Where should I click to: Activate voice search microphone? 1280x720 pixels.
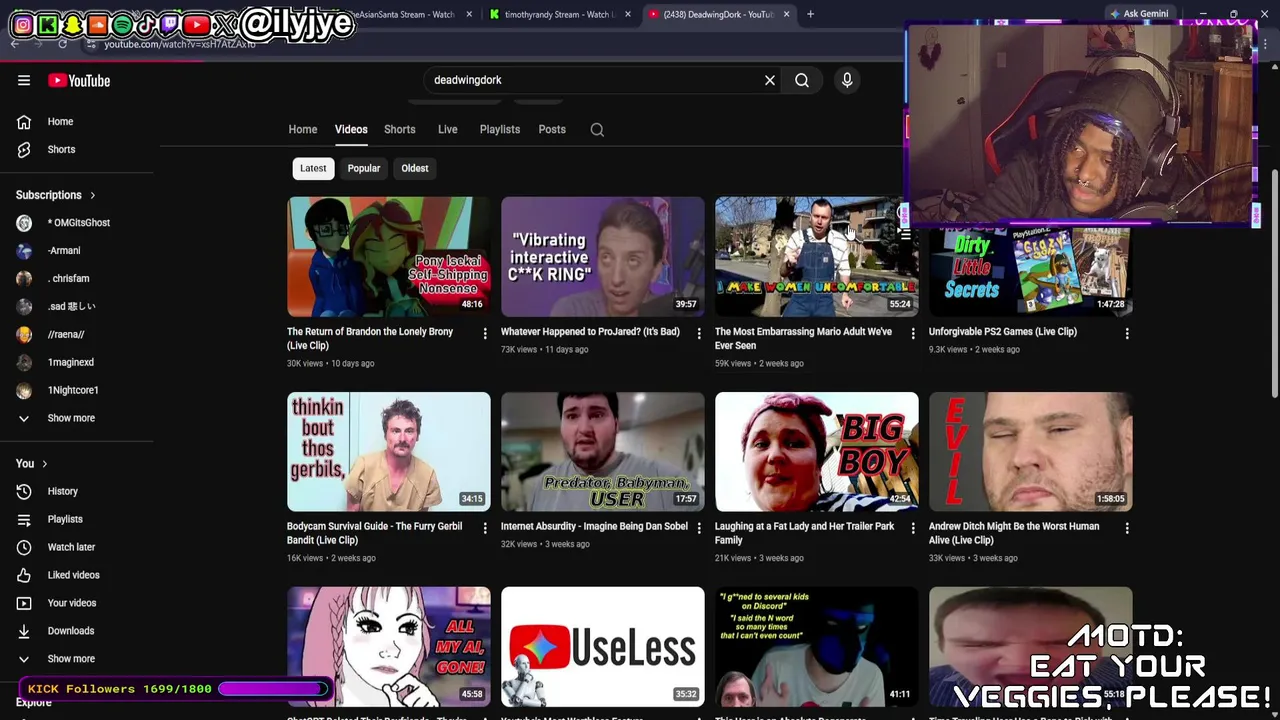tap(847, 80)
